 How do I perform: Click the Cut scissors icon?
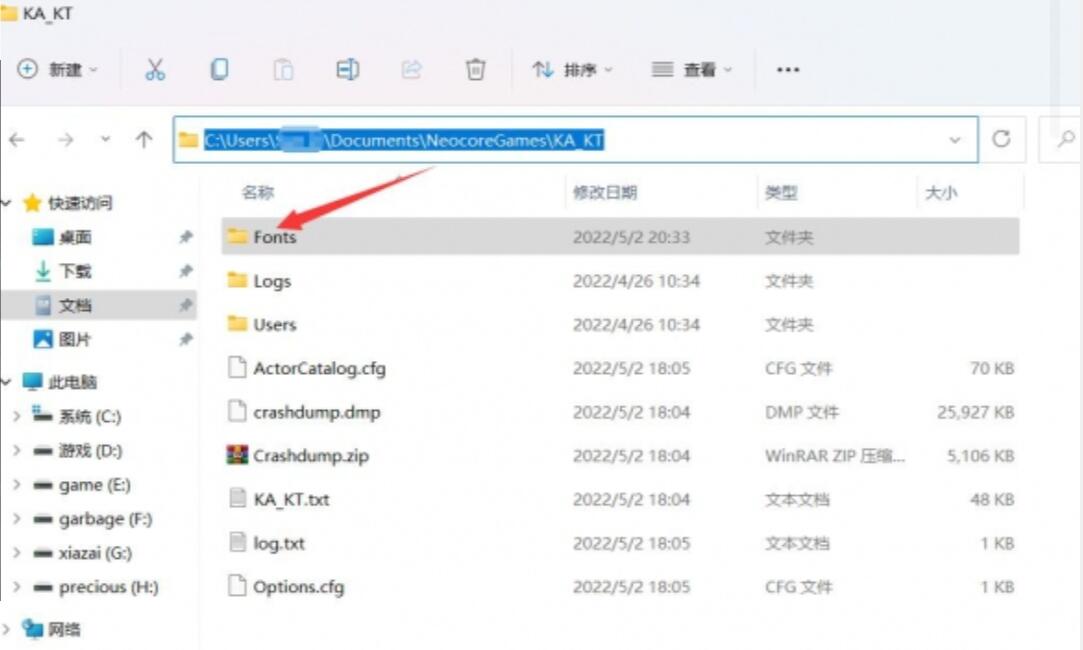[155, 69]
